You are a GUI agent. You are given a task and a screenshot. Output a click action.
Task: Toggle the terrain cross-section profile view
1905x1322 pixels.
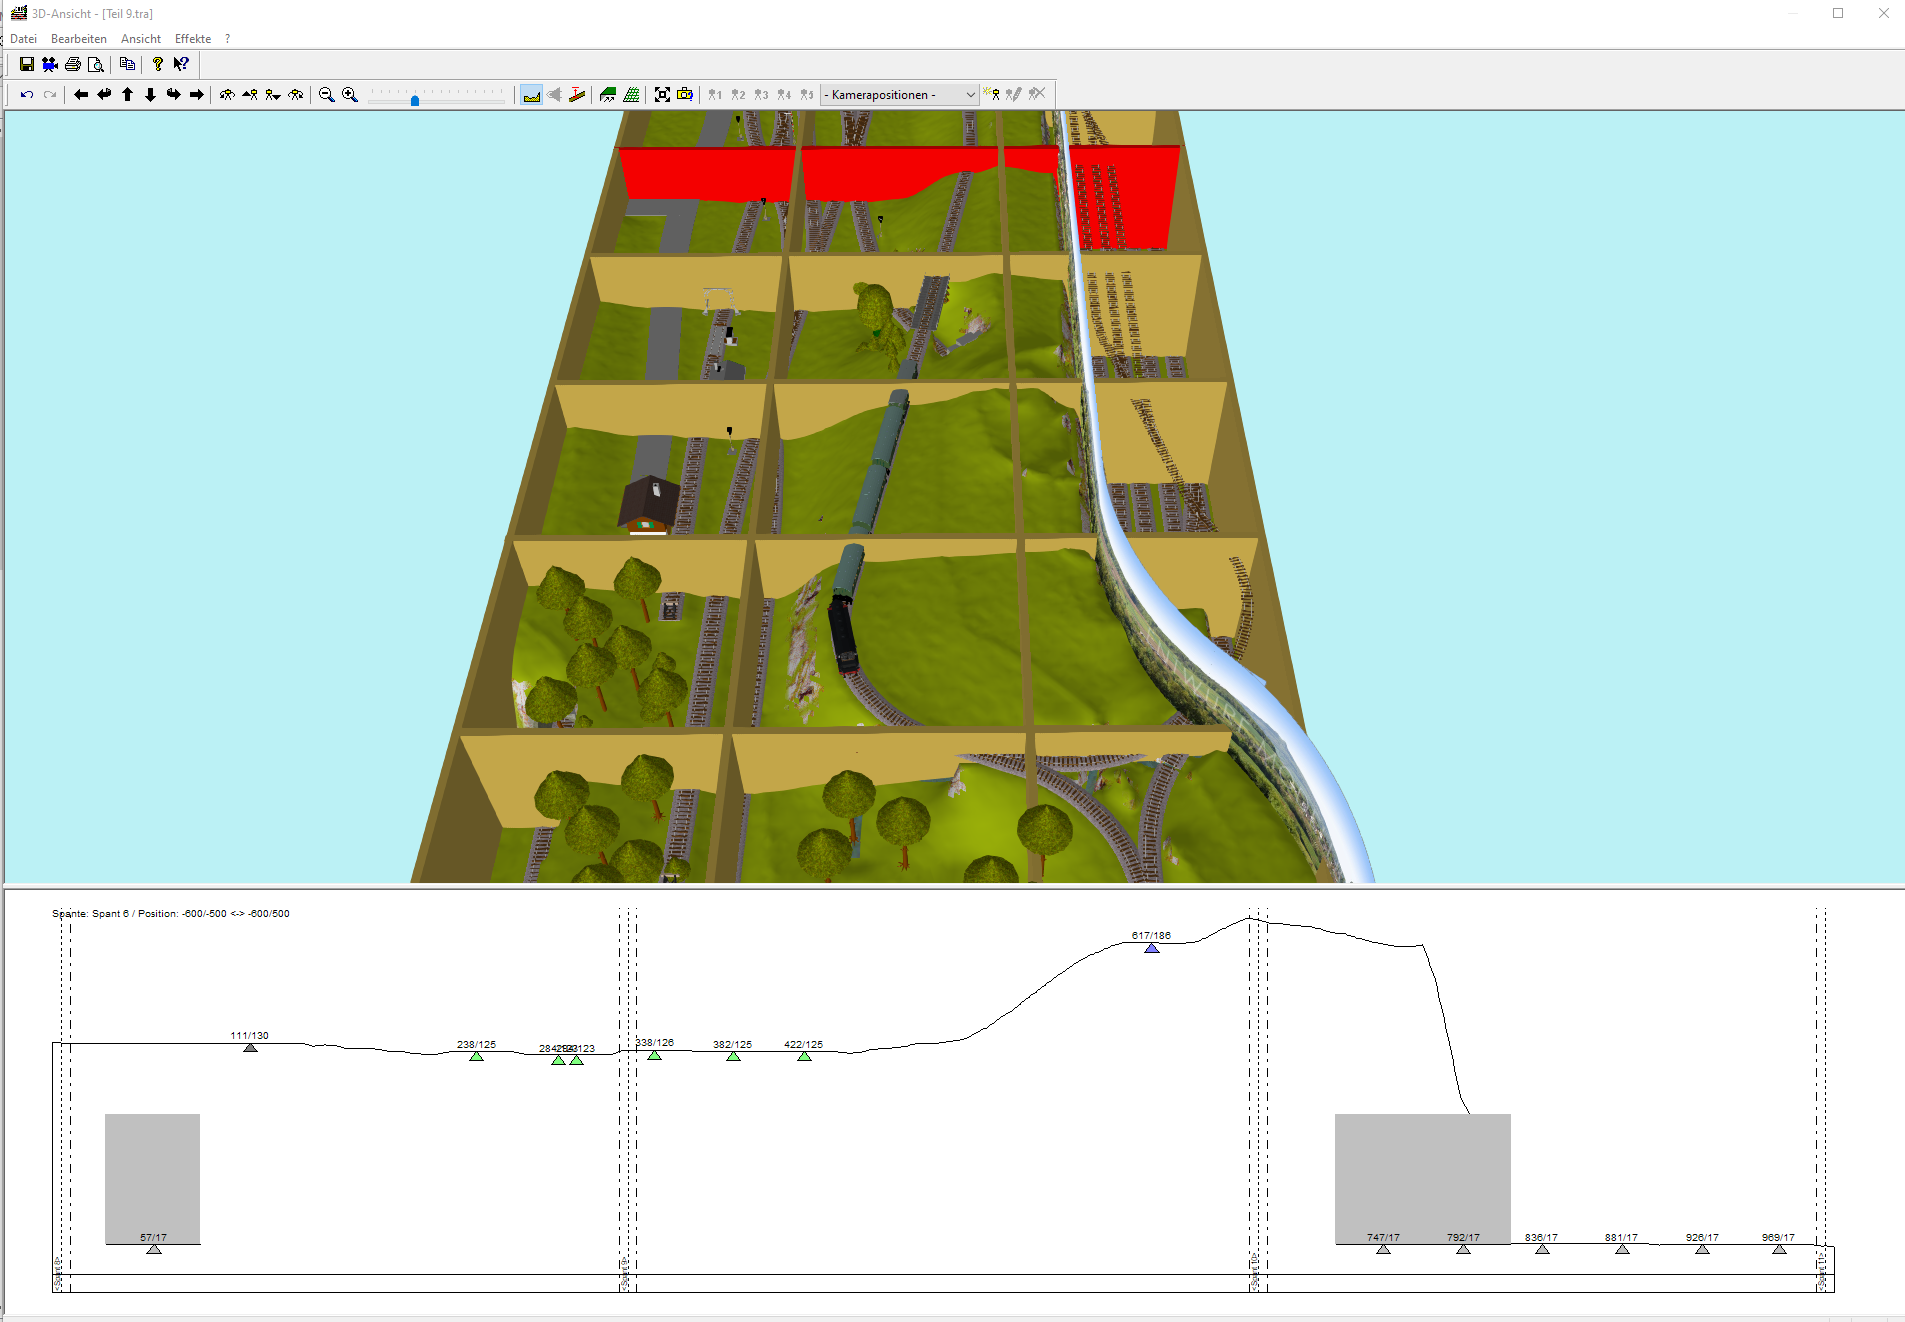tap(531, 94)
